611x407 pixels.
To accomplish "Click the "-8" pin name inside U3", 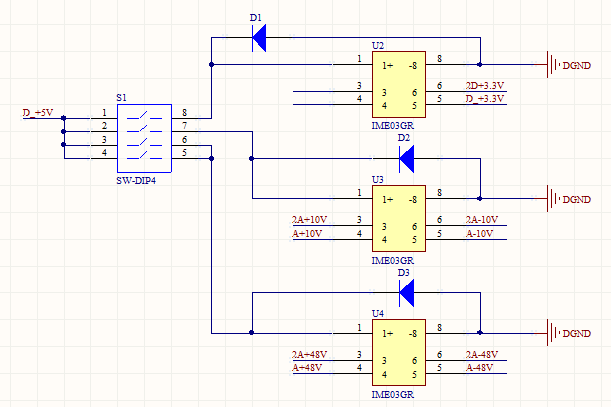I will coord(413,200).
